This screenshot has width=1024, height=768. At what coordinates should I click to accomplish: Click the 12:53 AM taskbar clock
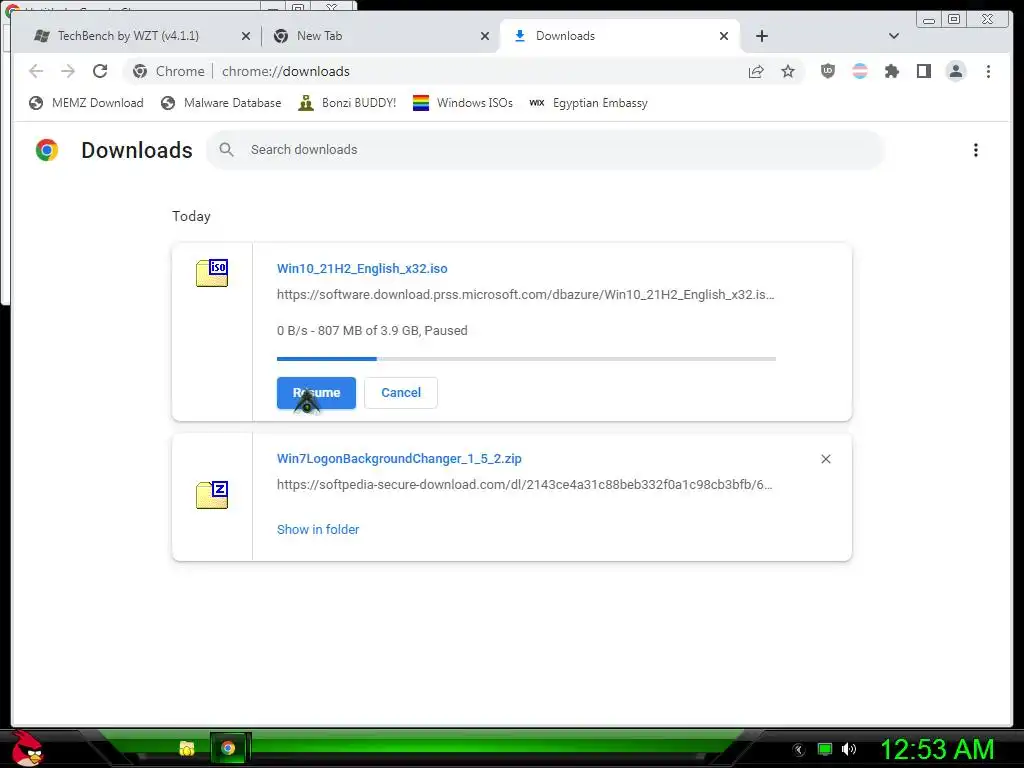[938, 749]
